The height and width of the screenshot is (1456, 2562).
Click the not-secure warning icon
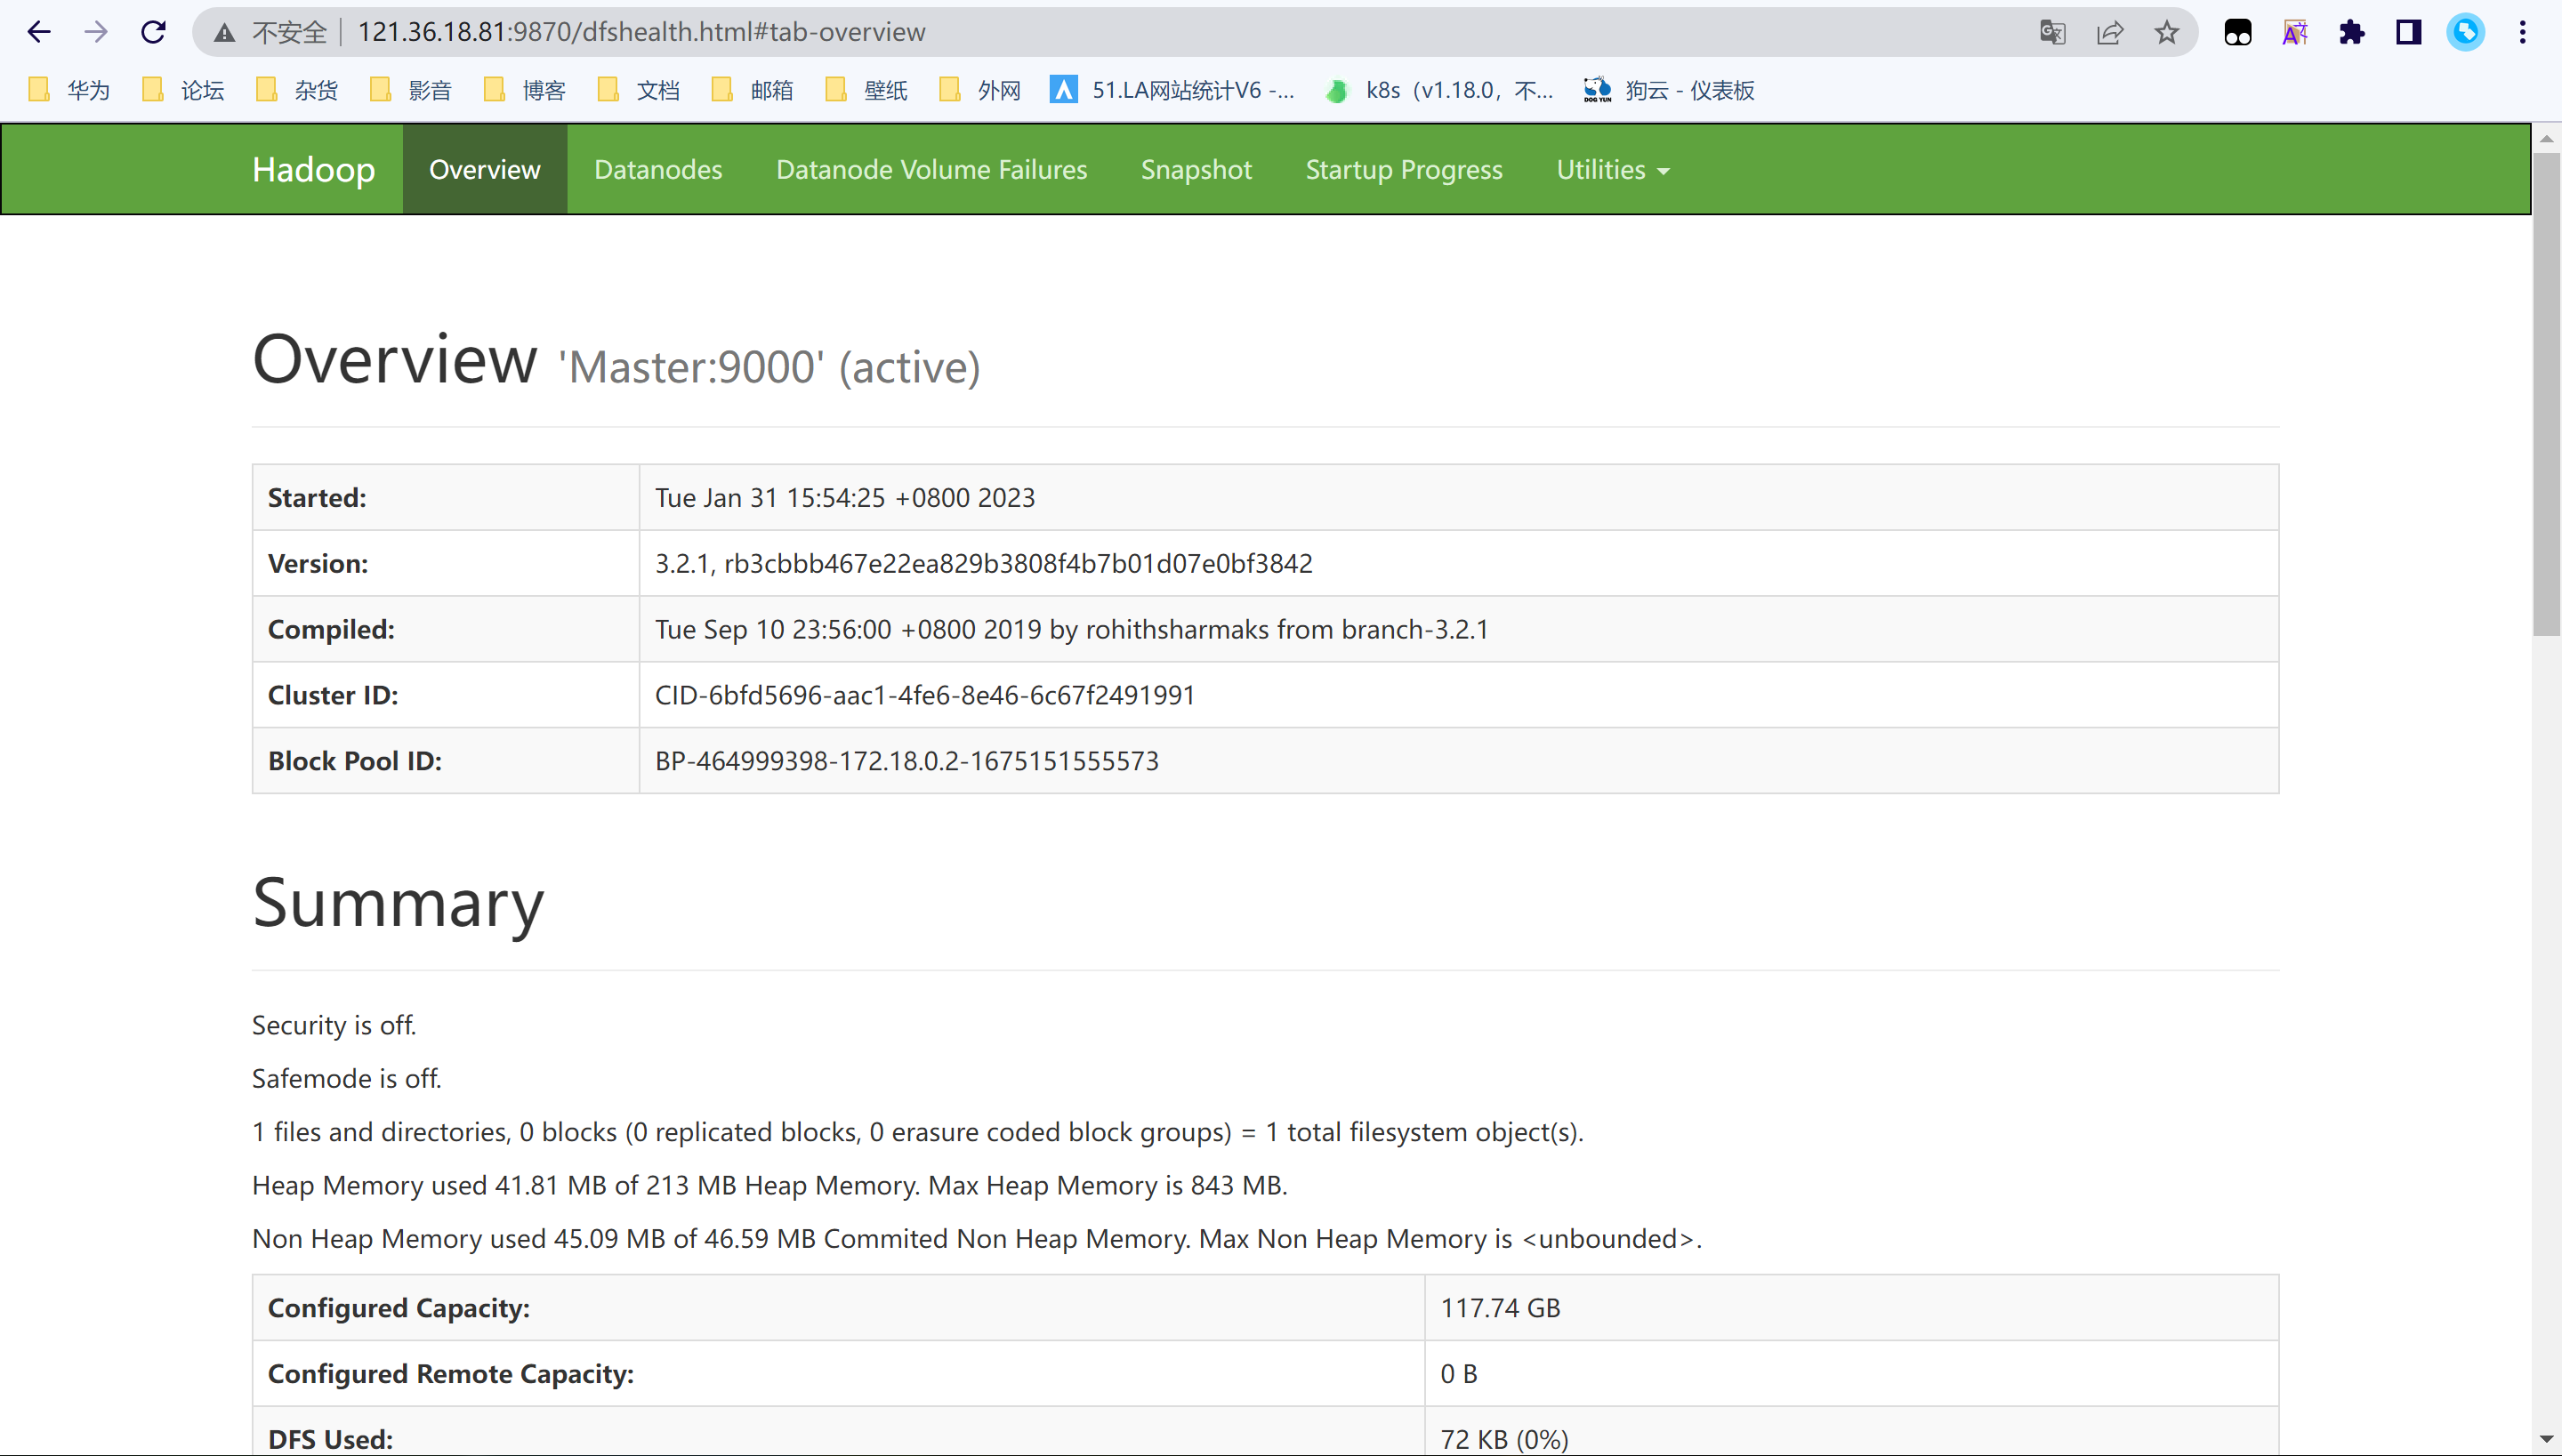225,32
